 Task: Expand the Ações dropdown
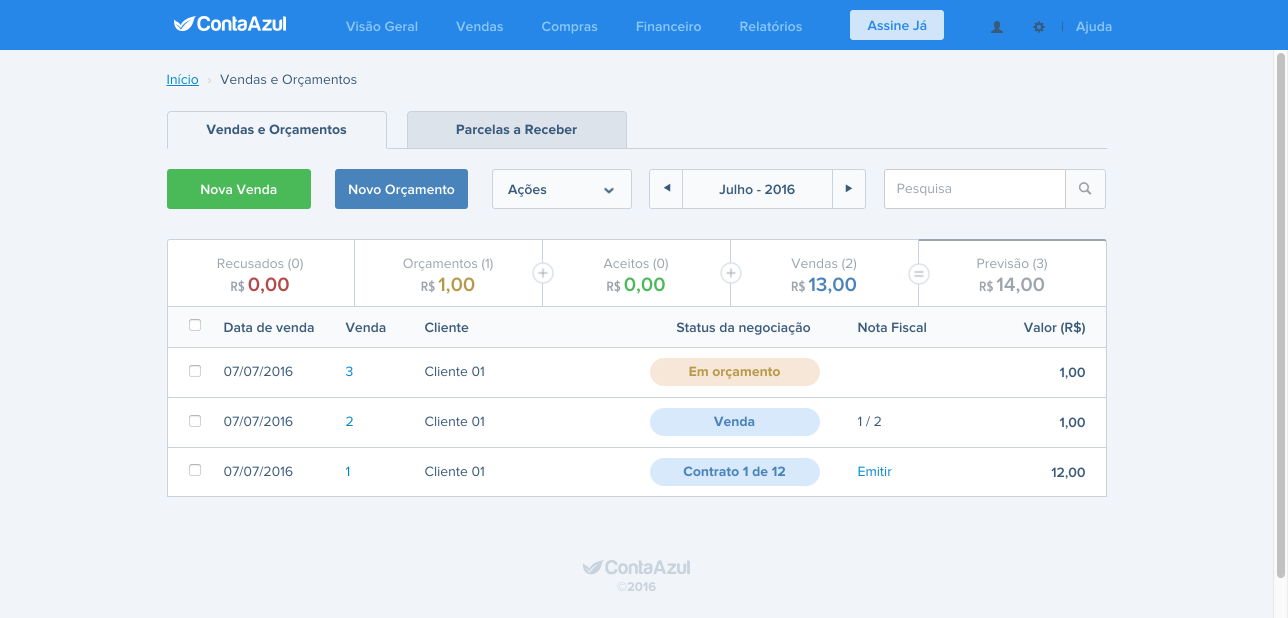coord(562,189)
